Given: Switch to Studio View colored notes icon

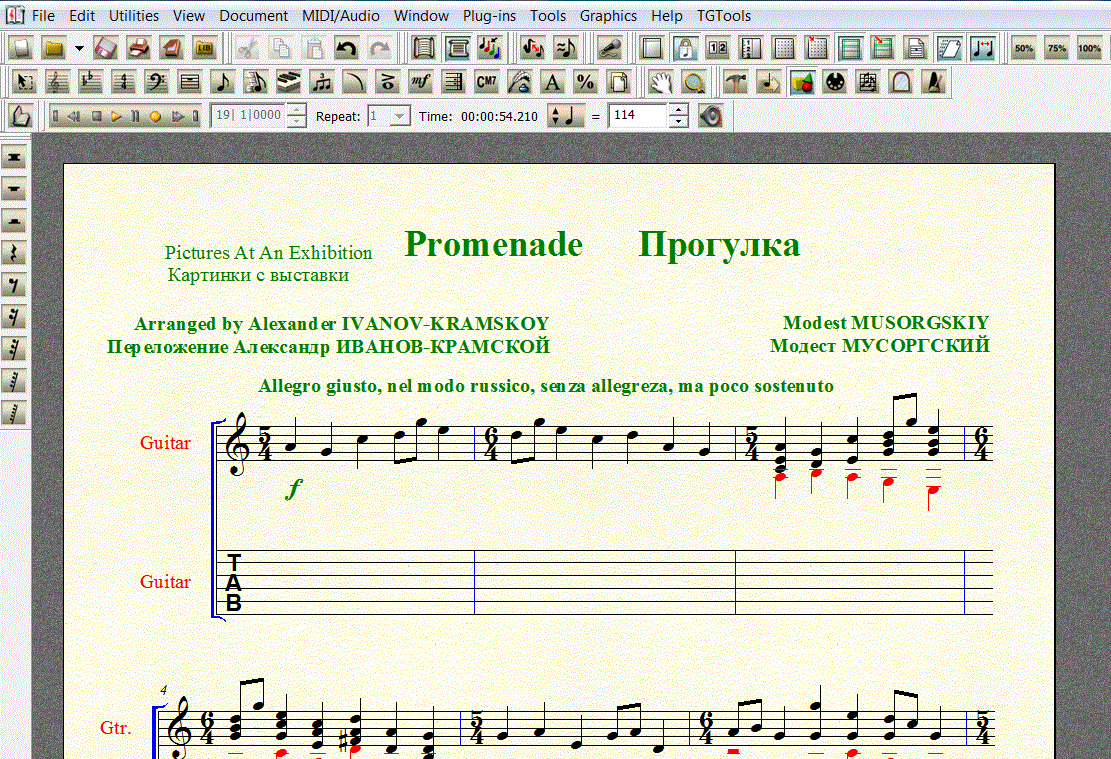Looking at the screenshot, I should pos(490,48).
